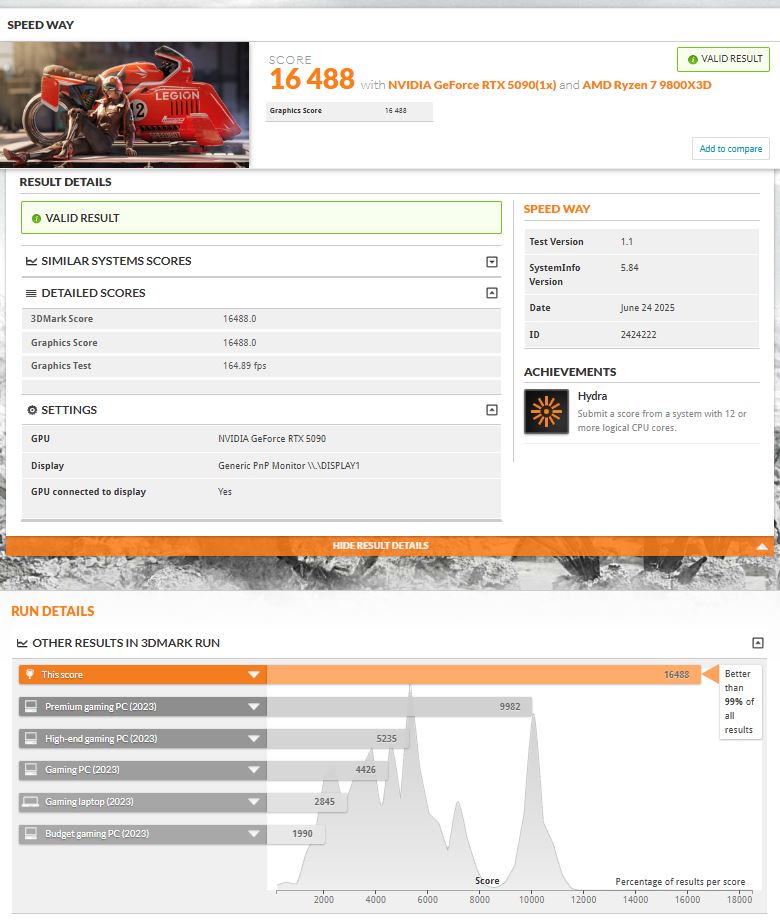Click the gear icon beside Settings heading
This screenshot has height=923, width=780.
coord(32,410)
